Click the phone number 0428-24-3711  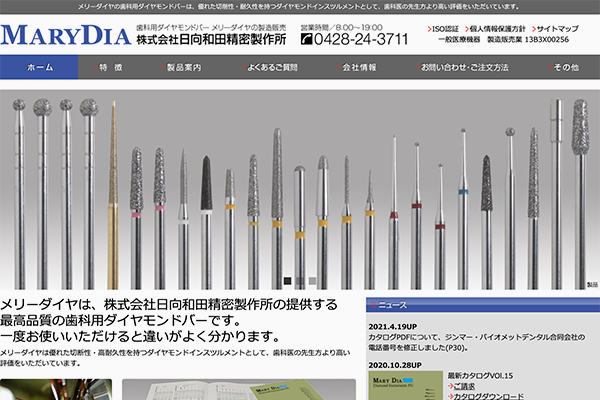[361, 39]
